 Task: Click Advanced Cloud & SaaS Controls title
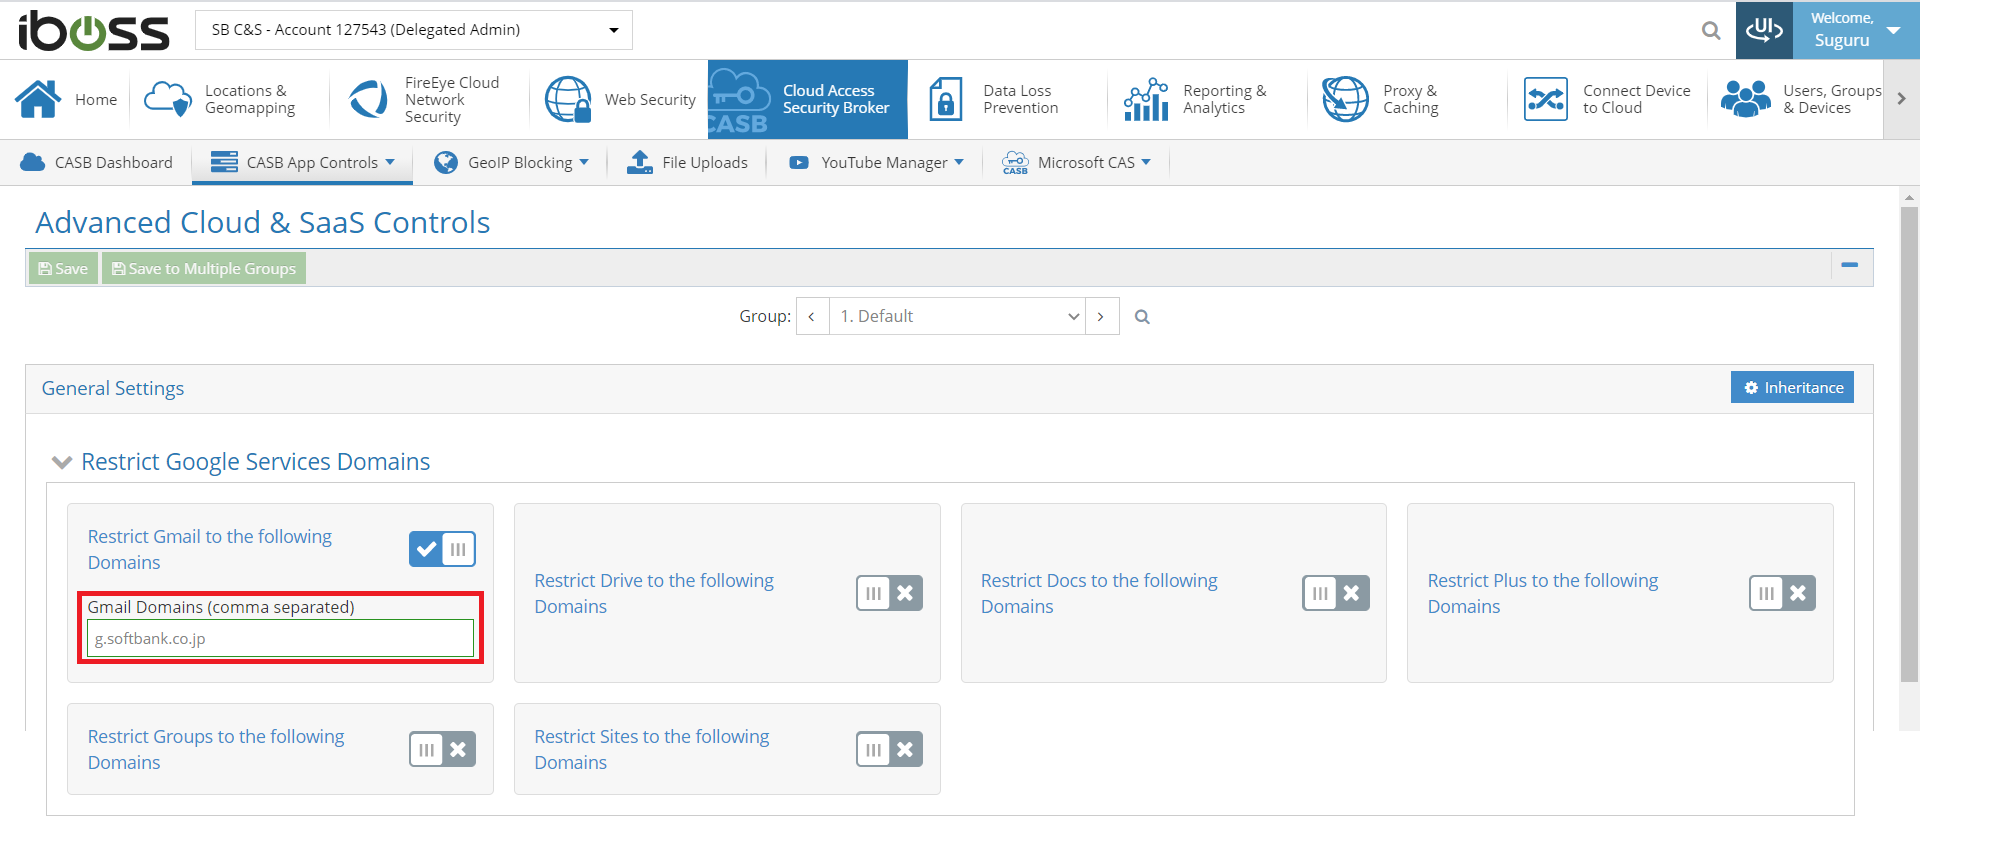click(263, 222)
